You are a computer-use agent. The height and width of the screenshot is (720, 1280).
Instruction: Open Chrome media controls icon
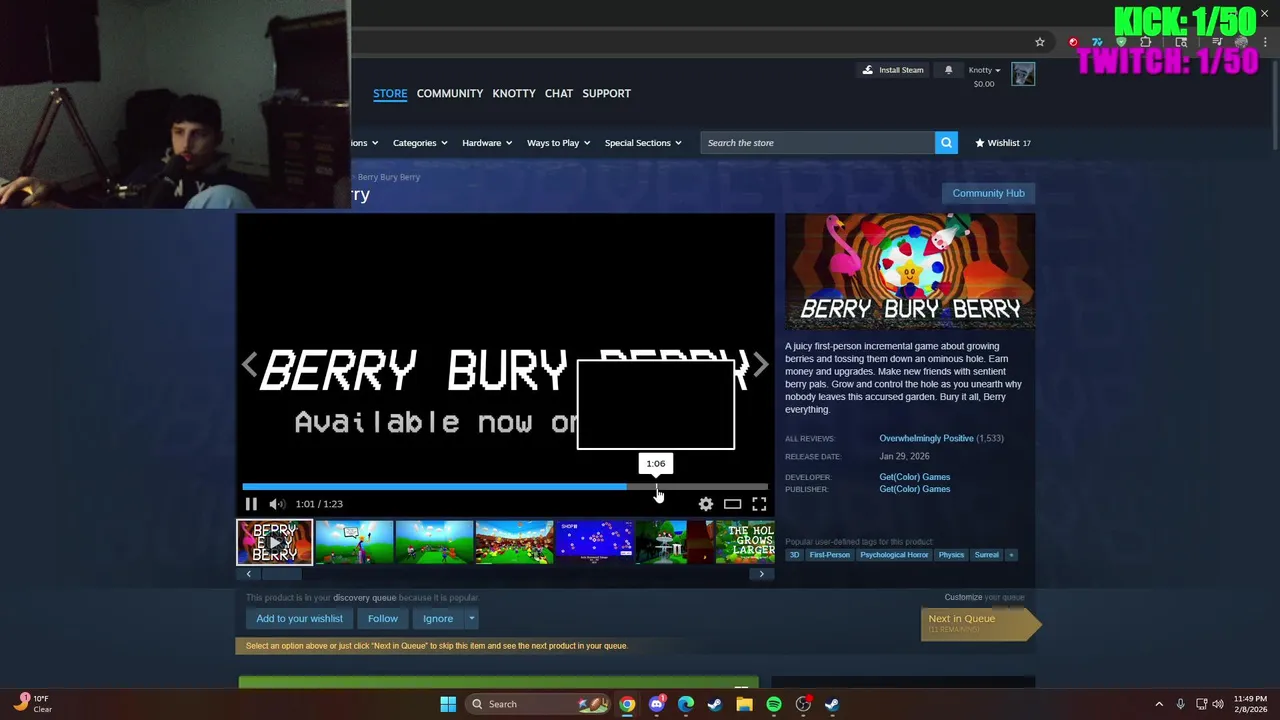tap(1217, 42)
